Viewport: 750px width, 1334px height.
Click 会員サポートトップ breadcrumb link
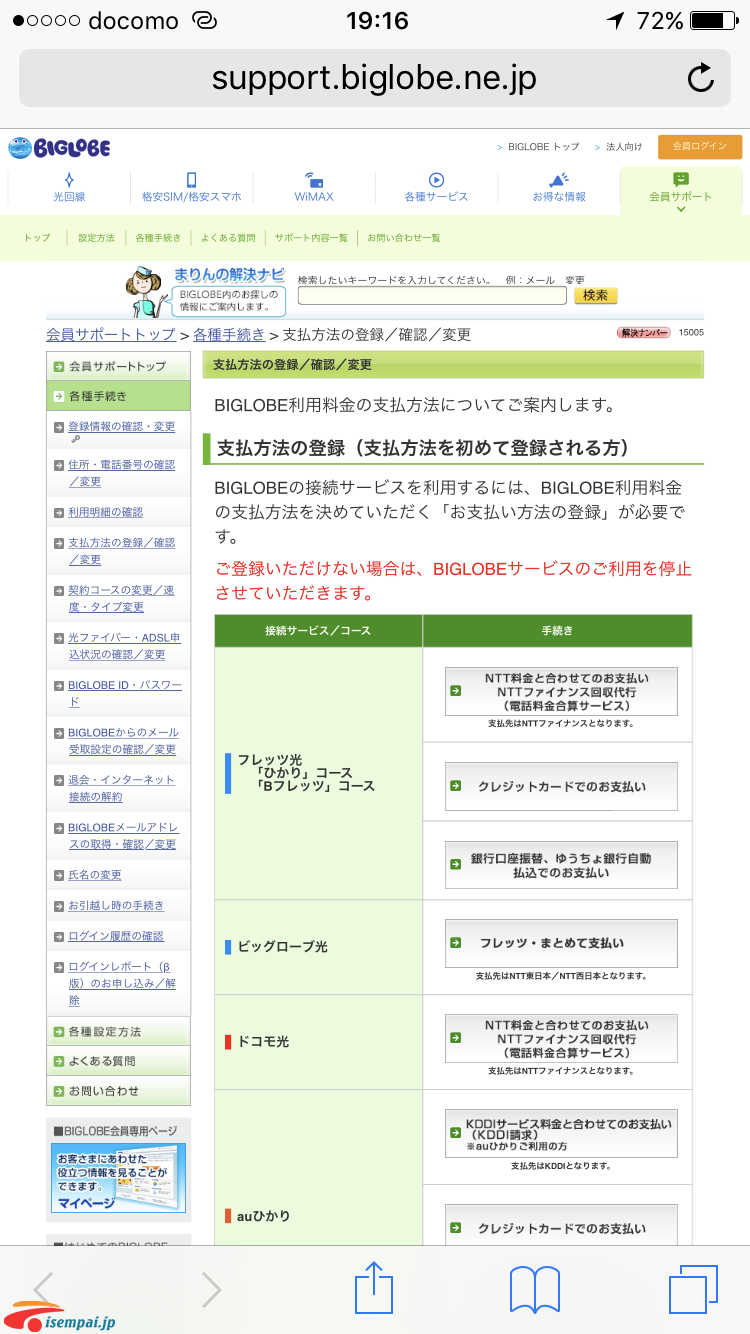coord(111,334)
